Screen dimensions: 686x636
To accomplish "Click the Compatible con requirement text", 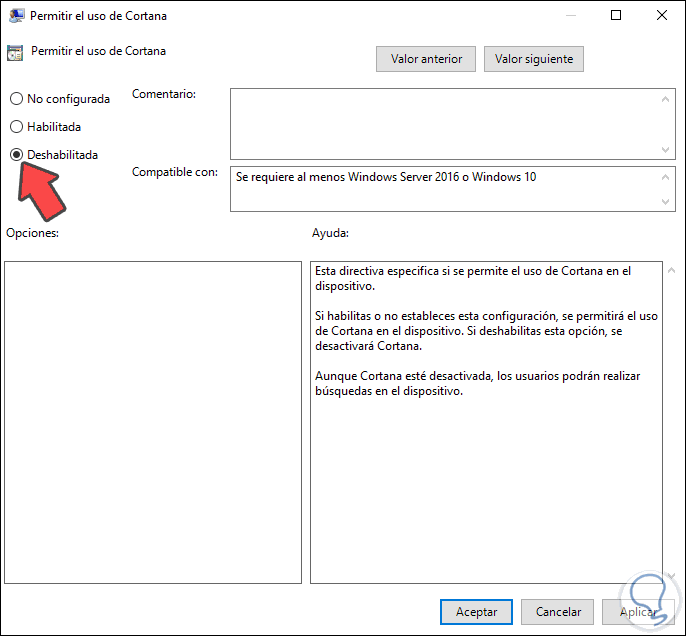I will click(386, 177).
